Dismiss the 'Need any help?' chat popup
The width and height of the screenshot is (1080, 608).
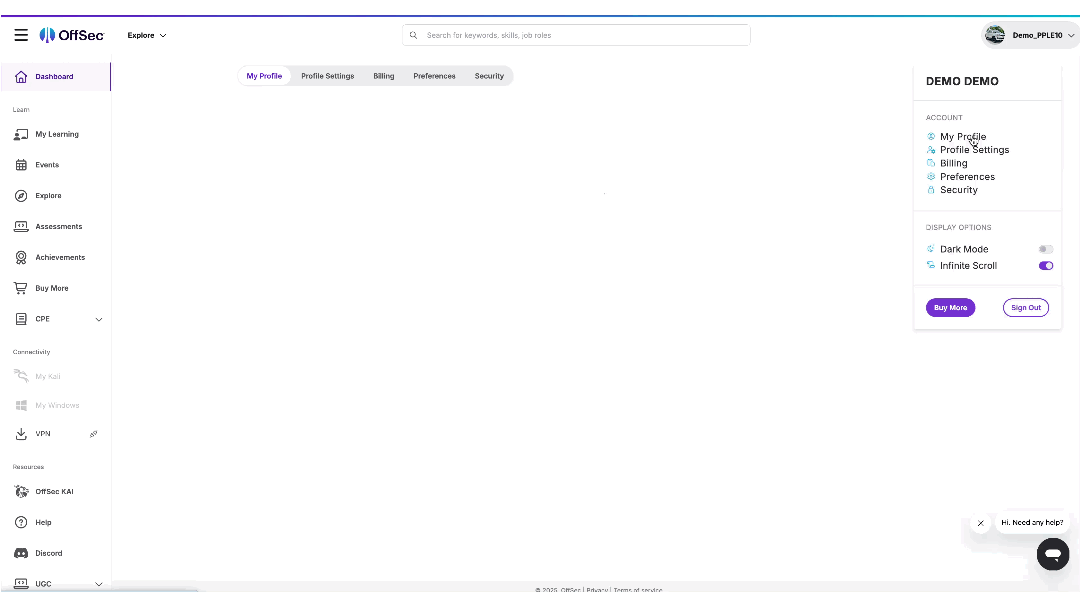point(981,523)
